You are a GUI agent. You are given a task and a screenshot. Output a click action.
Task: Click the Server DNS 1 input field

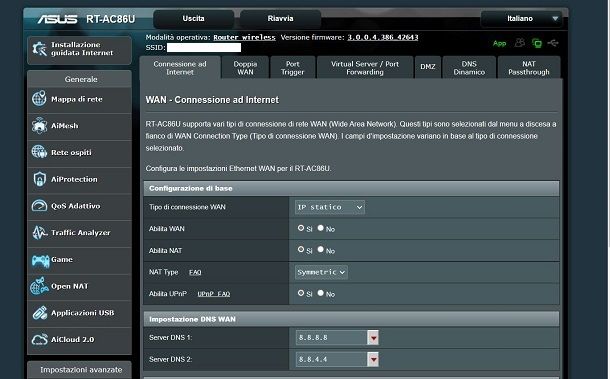[331, 338]
